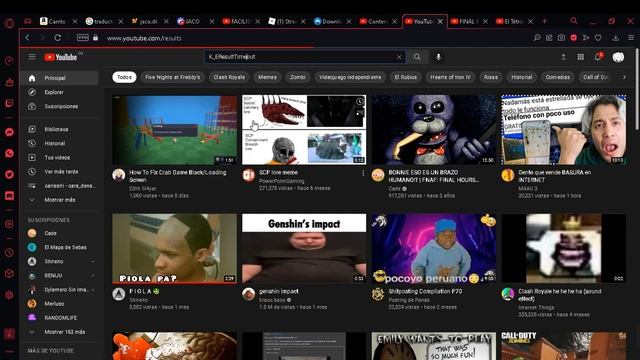Show more filter chips with right arrow
640x360 pixels.
624,77
